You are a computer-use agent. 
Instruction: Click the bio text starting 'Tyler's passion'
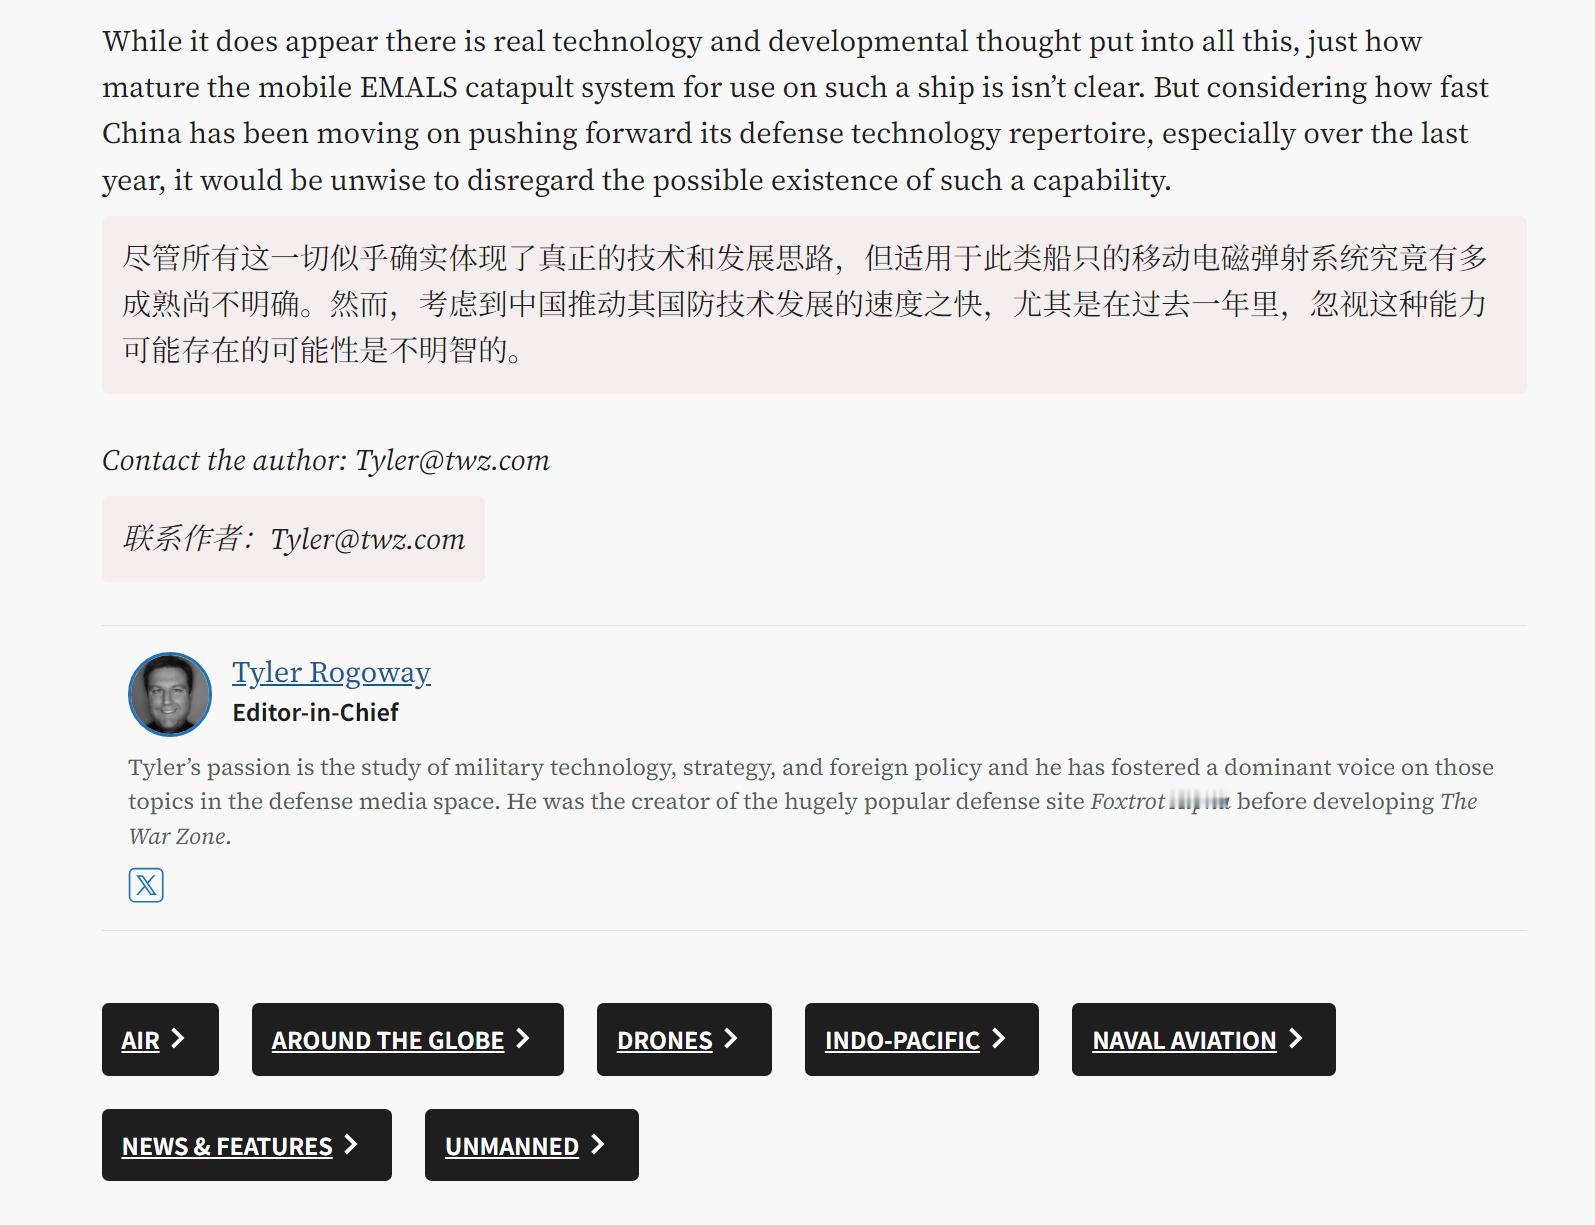811,801
